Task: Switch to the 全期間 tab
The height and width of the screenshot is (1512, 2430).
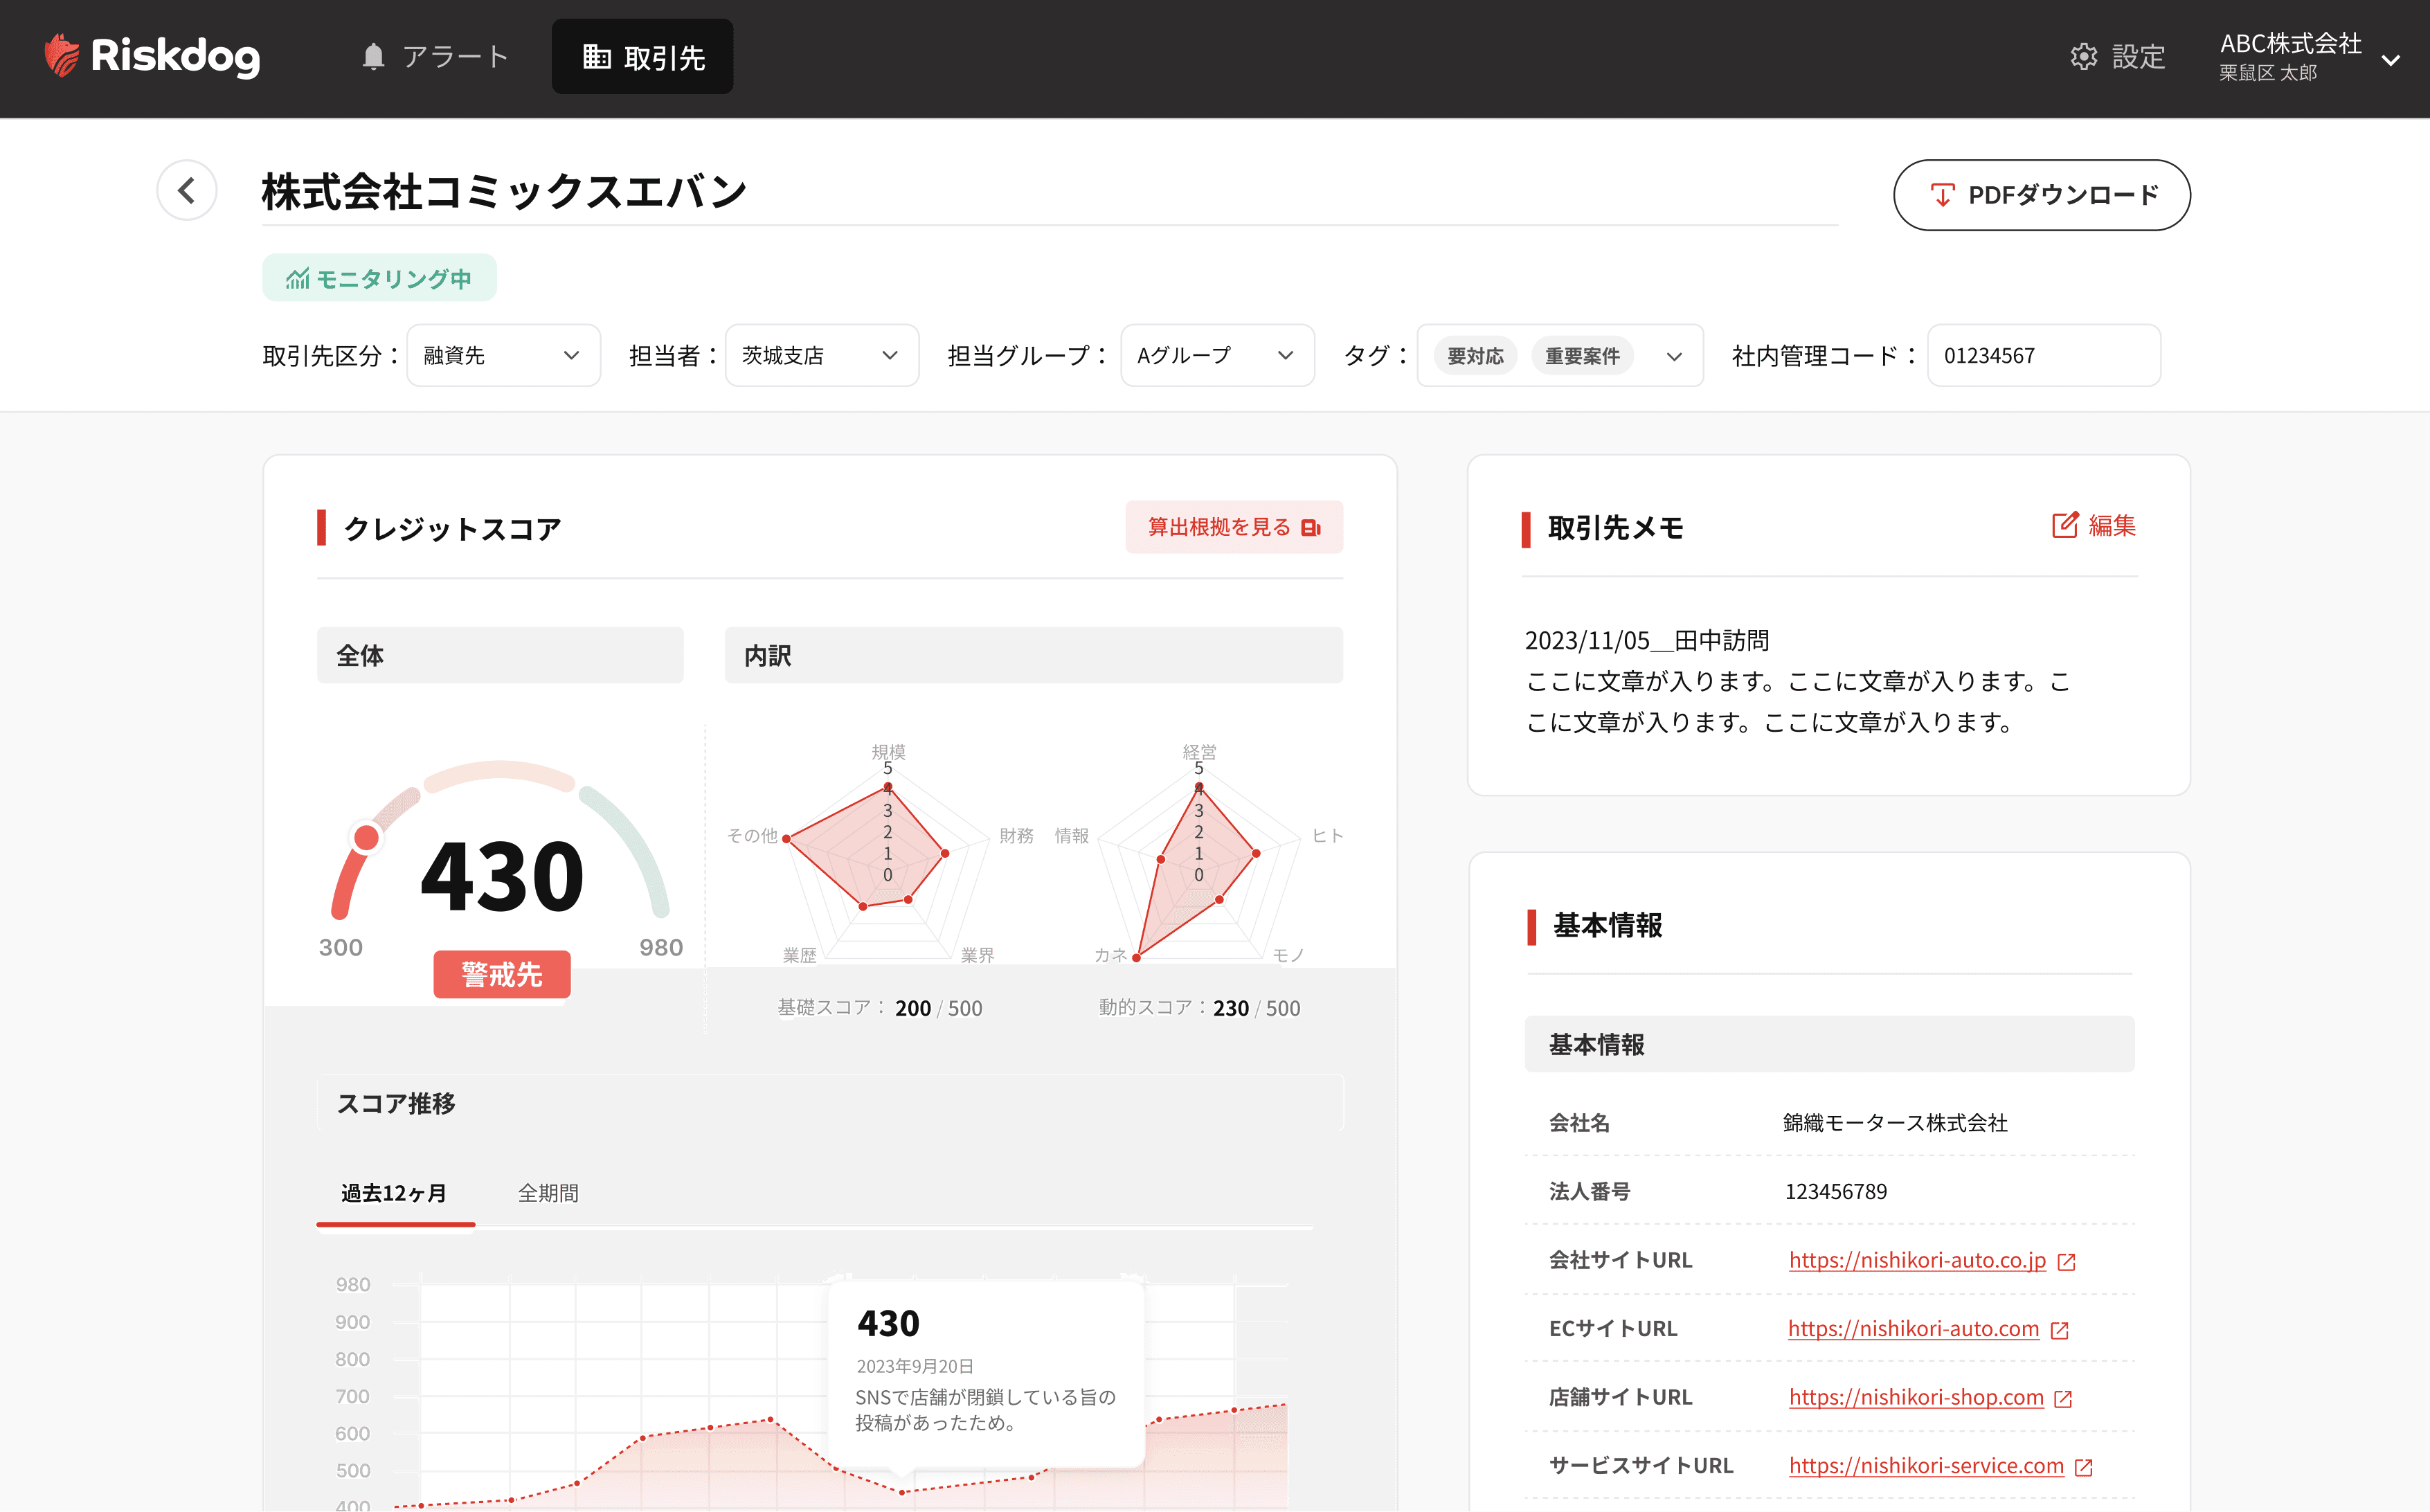Action: pos(548,1193)
